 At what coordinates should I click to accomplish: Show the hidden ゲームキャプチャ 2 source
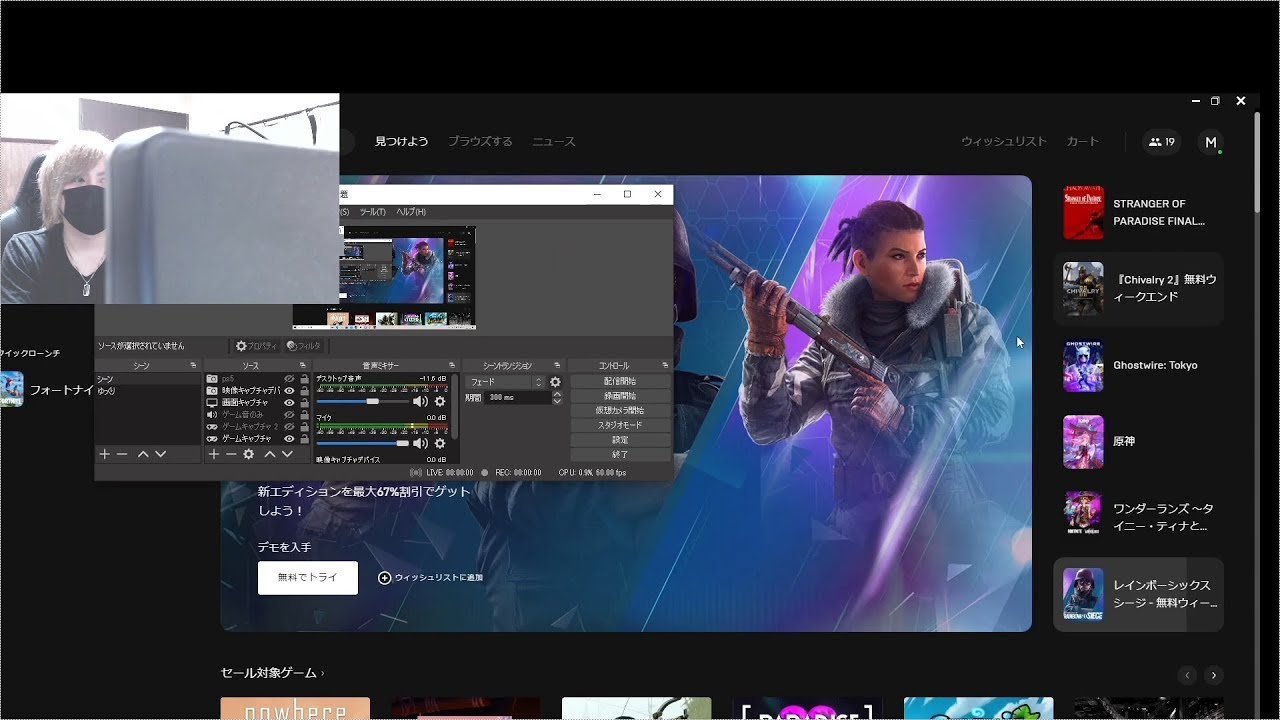click(x=289, y=427)
